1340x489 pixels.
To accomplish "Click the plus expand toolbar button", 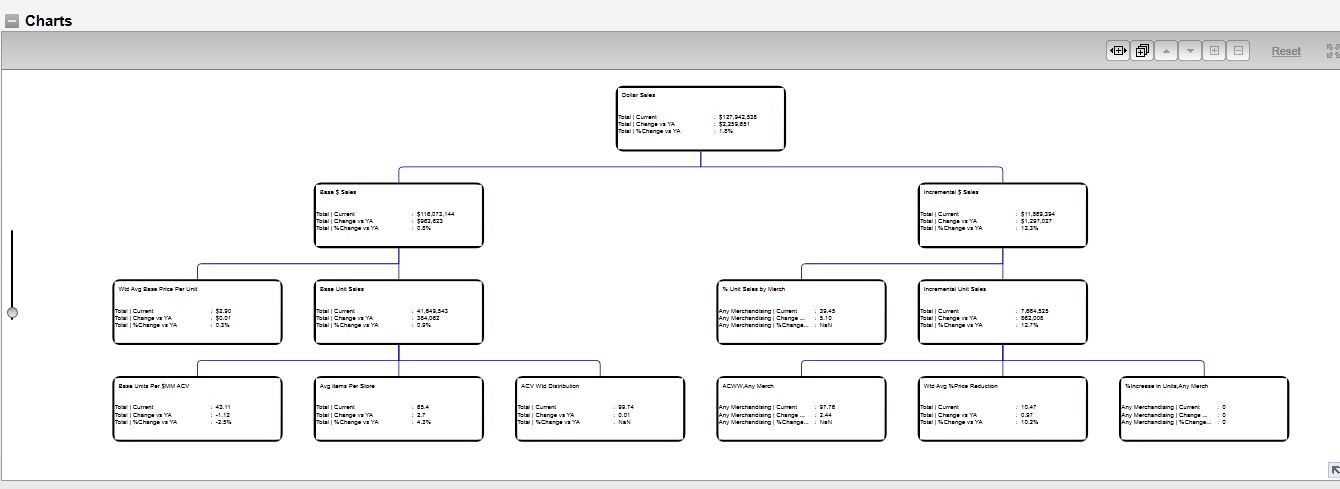I will click(1214, 51).
